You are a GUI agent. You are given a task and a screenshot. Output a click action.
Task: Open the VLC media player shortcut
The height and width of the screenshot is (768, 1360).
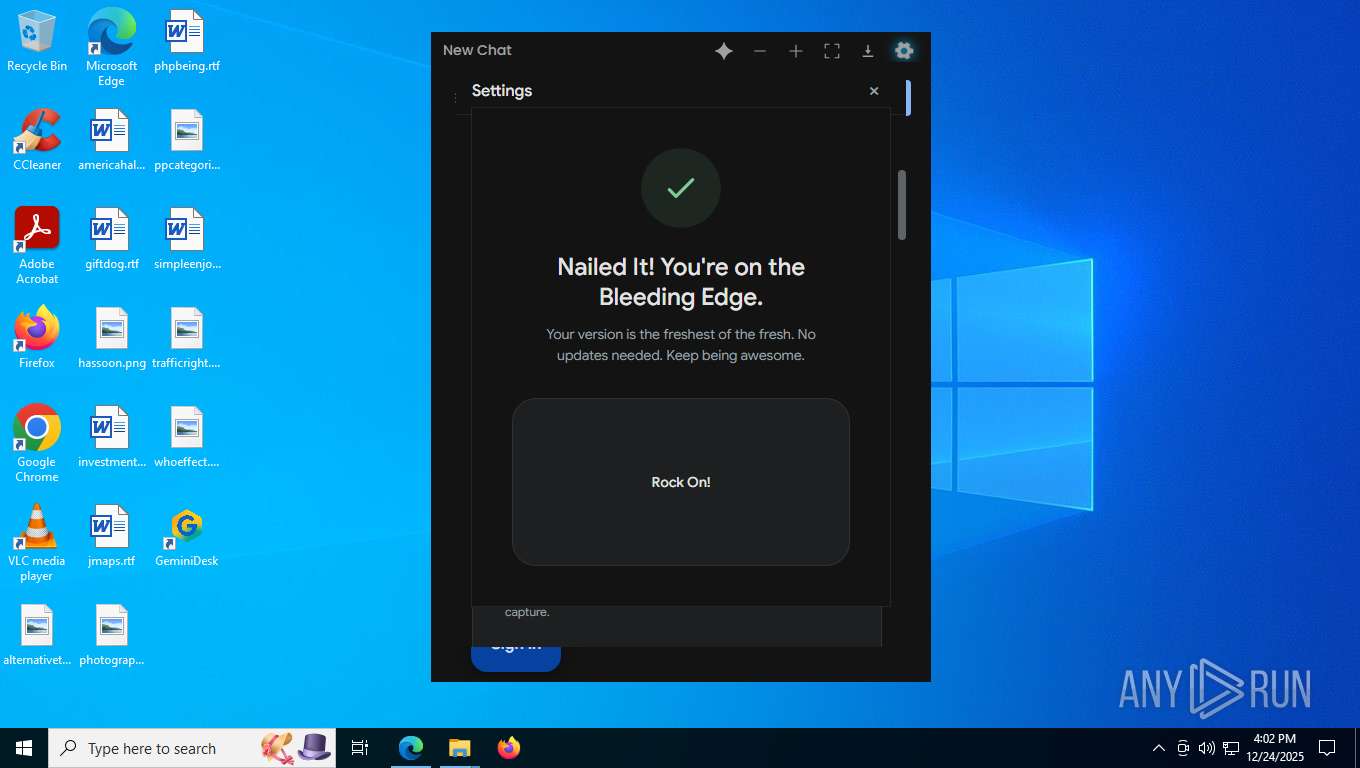[x=37, y=543]
